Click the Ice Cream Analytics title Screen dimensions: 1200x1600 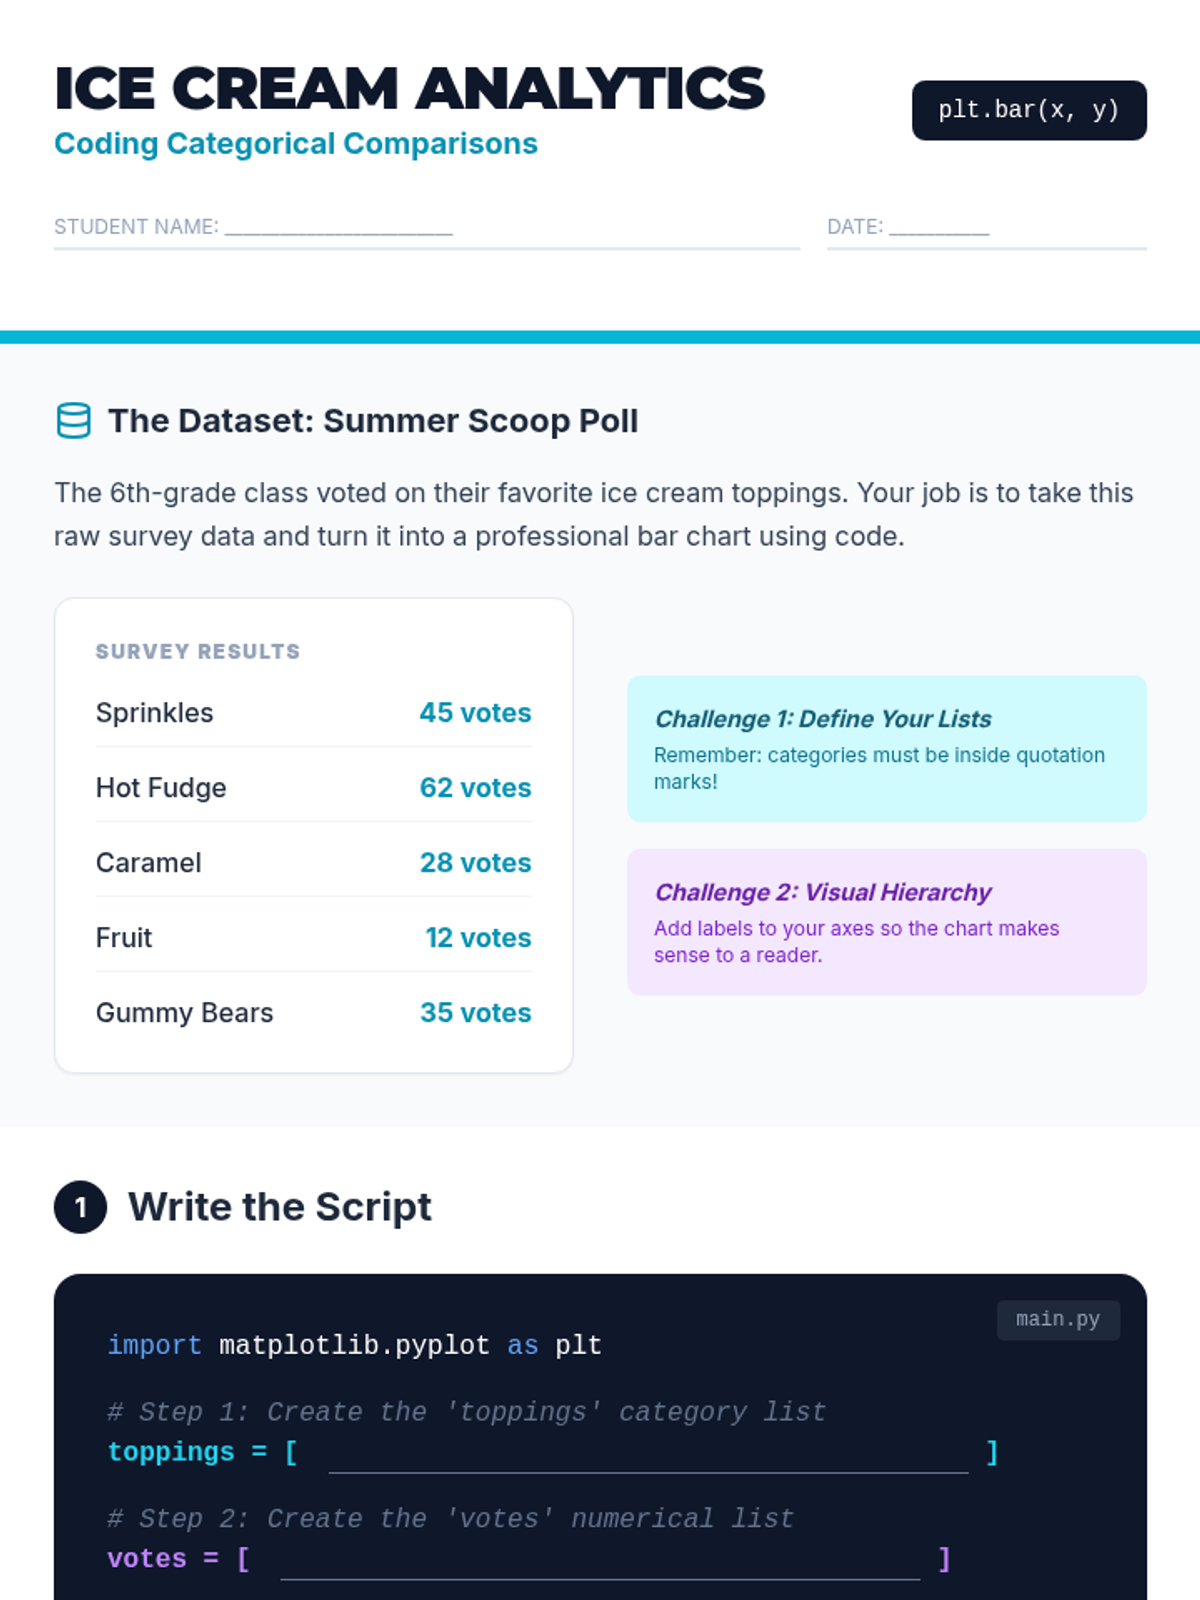point(409,88)
